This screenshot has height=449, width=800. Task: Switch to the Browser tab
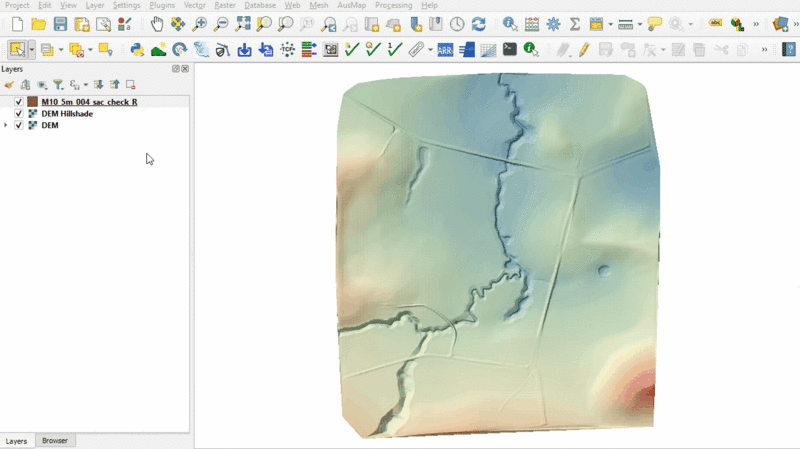(x=55, y=441)
